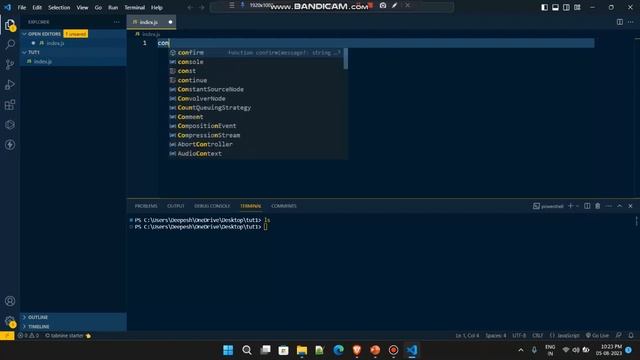Expand the Timeline section
Screen dimensions: 640x360
tap(73, 327)
